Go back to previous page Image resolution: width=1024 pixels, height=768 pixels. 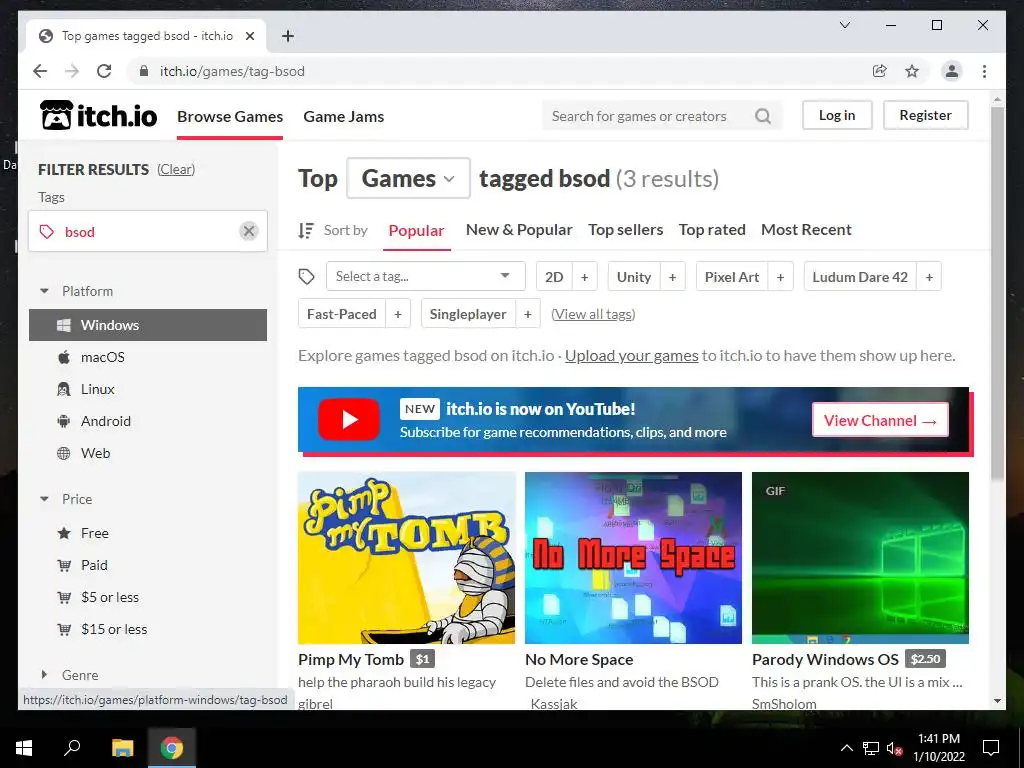point(40,71)
